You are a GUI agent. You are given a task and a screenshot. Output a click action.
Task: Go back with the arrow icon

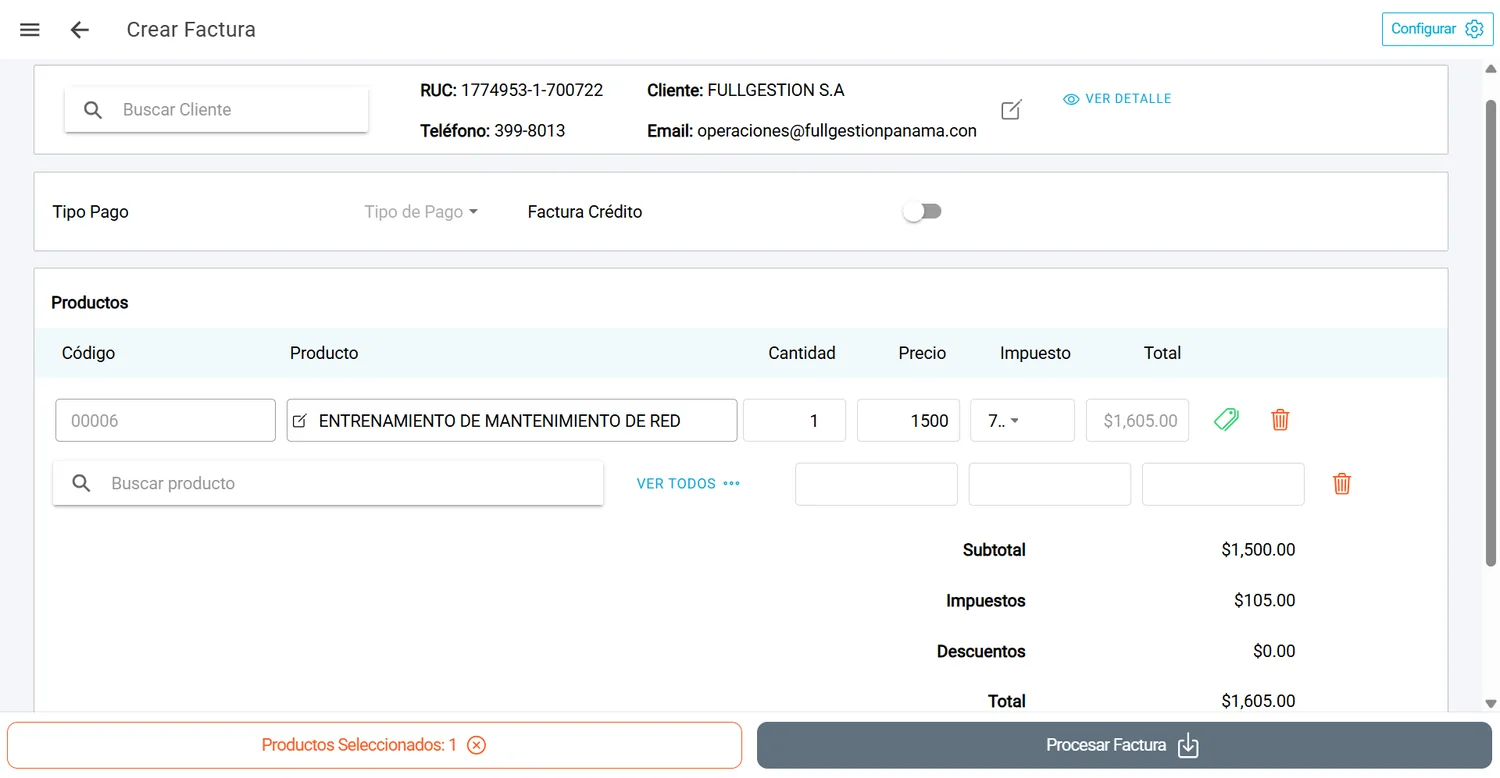coord(80,30)
